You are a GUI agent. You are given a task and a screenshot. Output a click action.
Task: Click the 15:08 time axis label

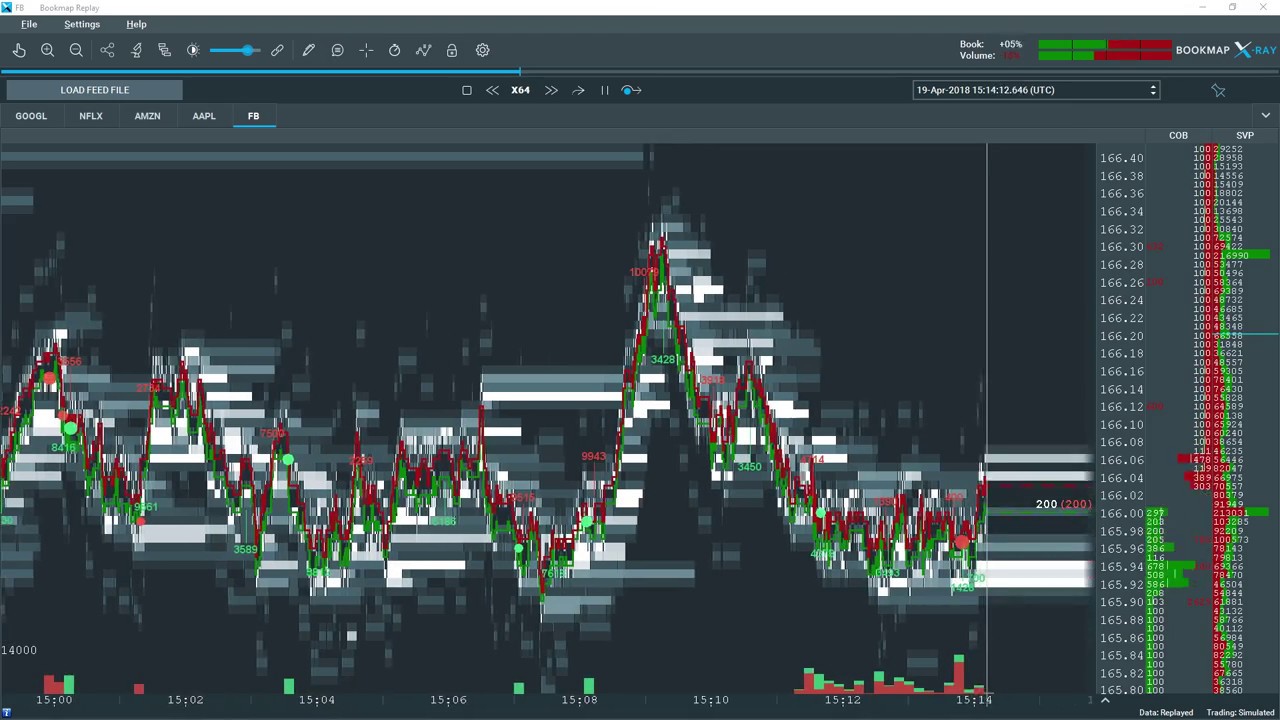pyautogui.click(x=579, y=700)
